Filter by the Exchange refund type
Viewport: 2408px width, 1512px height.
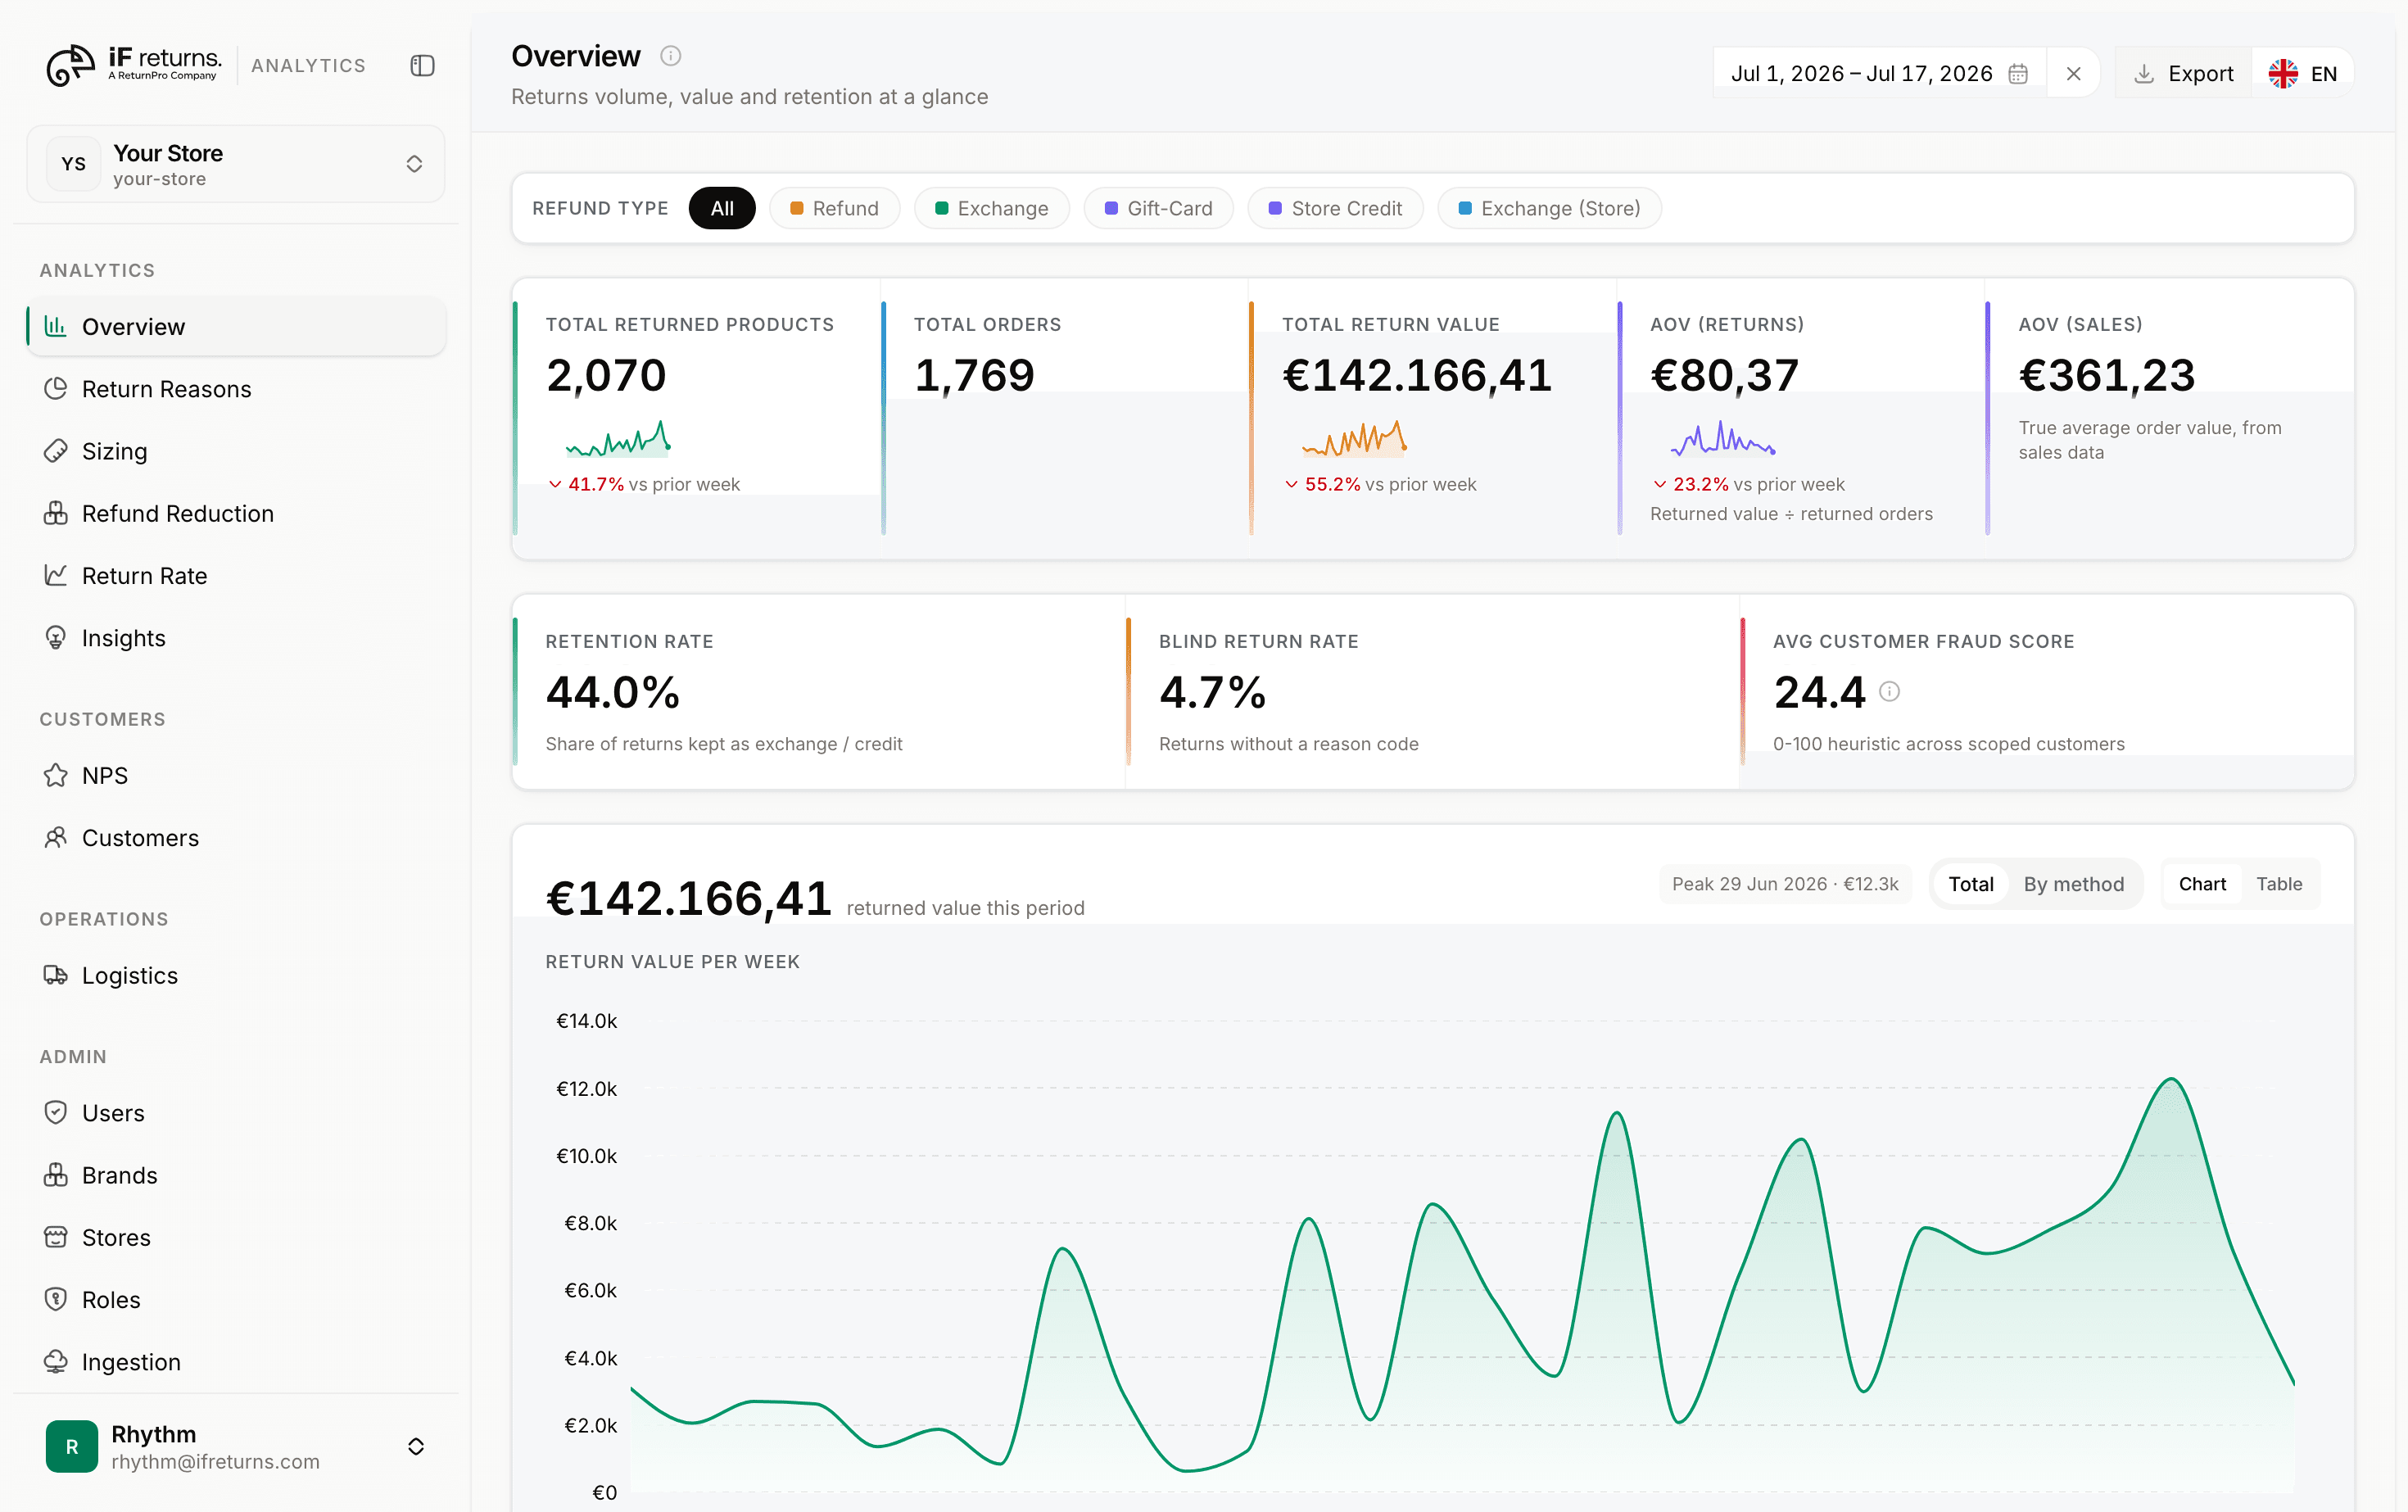coord(991,208)
